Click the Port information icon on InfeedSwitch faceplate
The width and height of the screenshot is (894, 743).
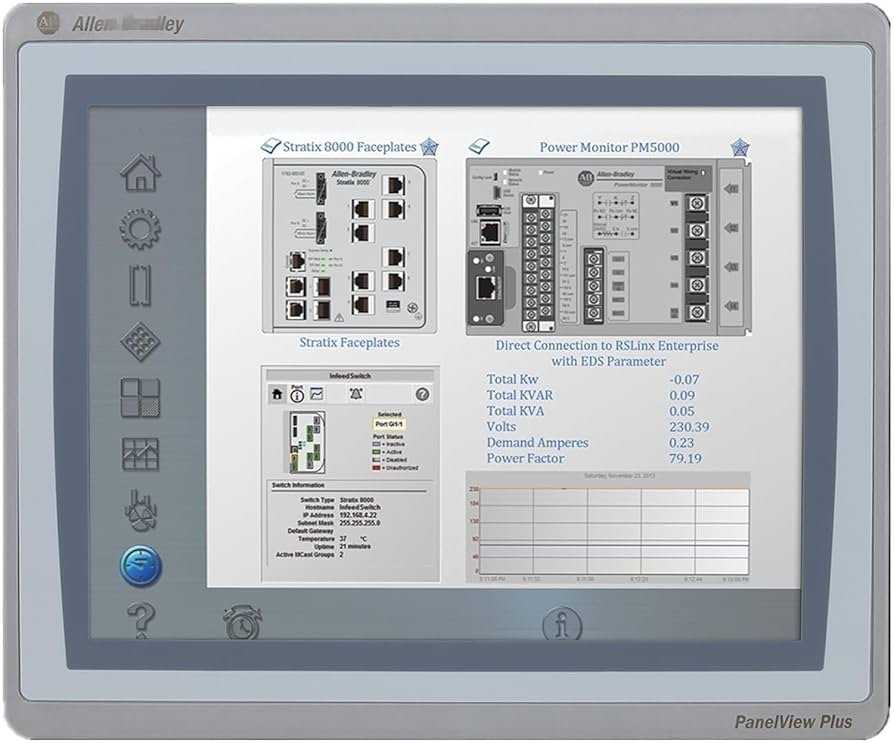click(296, 394)
